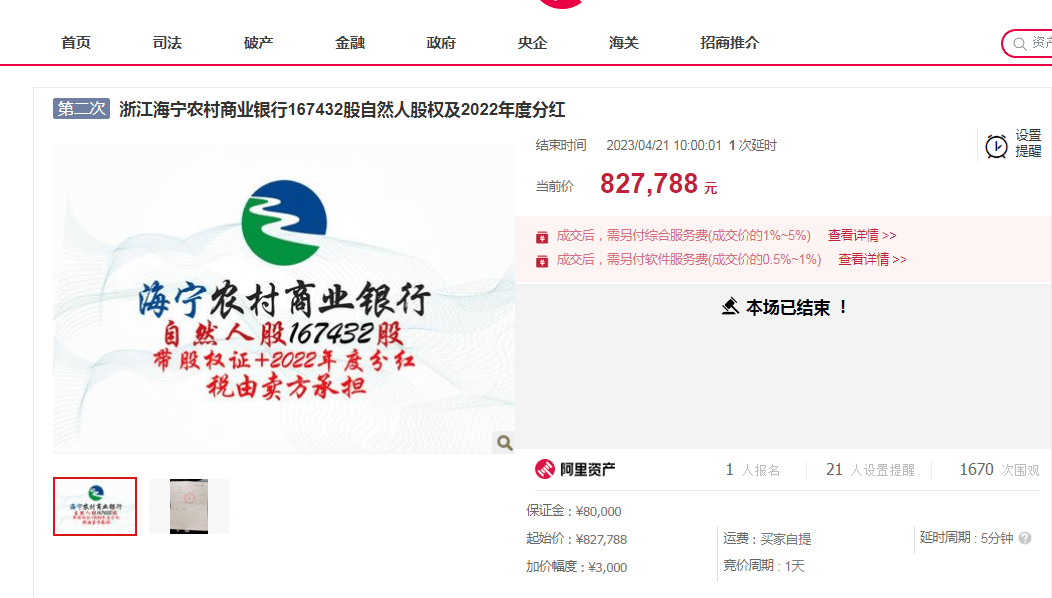Click the help icon beside 延时周期
This screenshot has width=1052, height=598.
[1024, 538]
